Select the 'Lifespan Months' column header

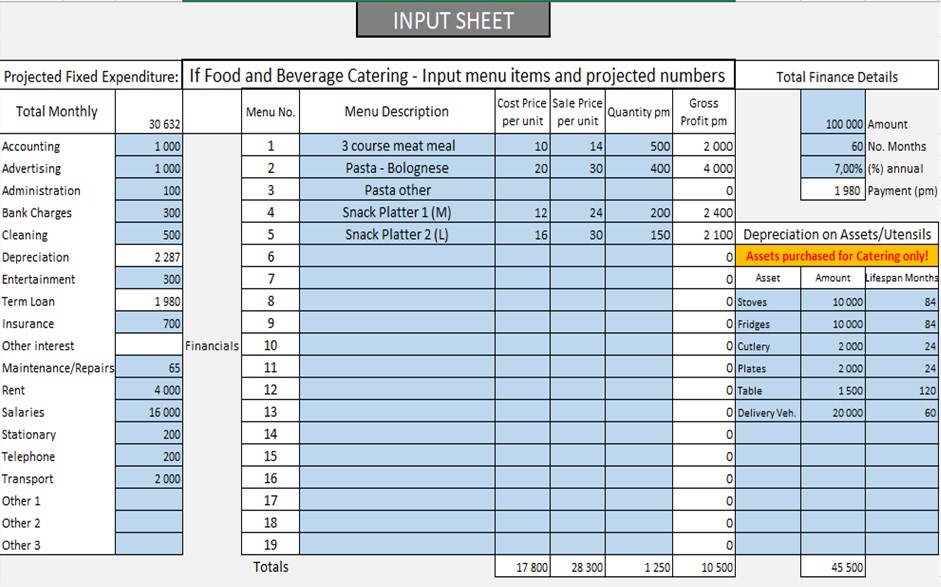coord(901,278)
